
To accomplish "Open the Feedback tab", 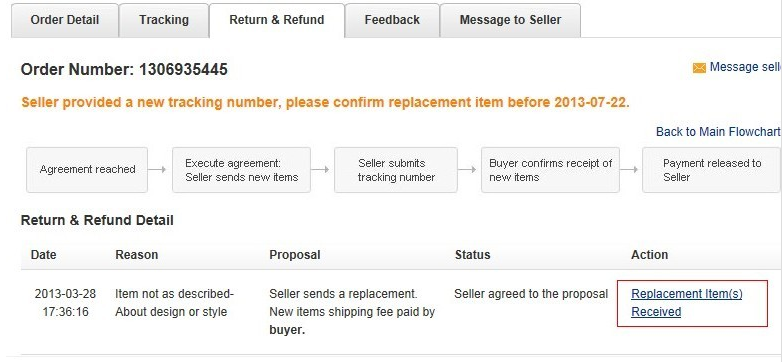I will 392,20.
